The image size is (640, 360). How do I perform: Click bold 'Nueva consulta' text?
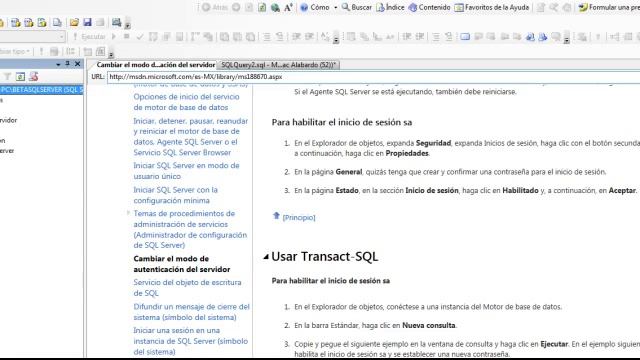[429, 325]
